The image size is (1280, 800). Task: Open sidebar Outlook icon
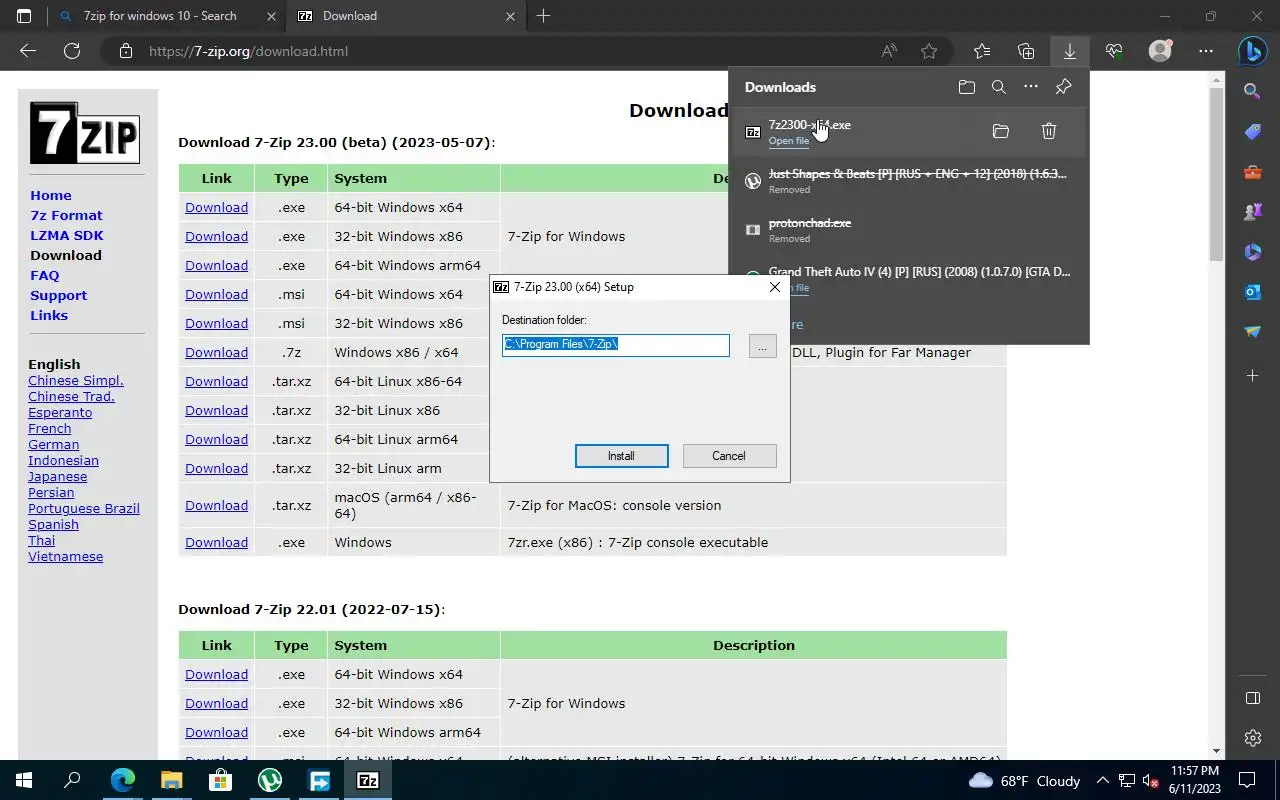[1252, 292]
